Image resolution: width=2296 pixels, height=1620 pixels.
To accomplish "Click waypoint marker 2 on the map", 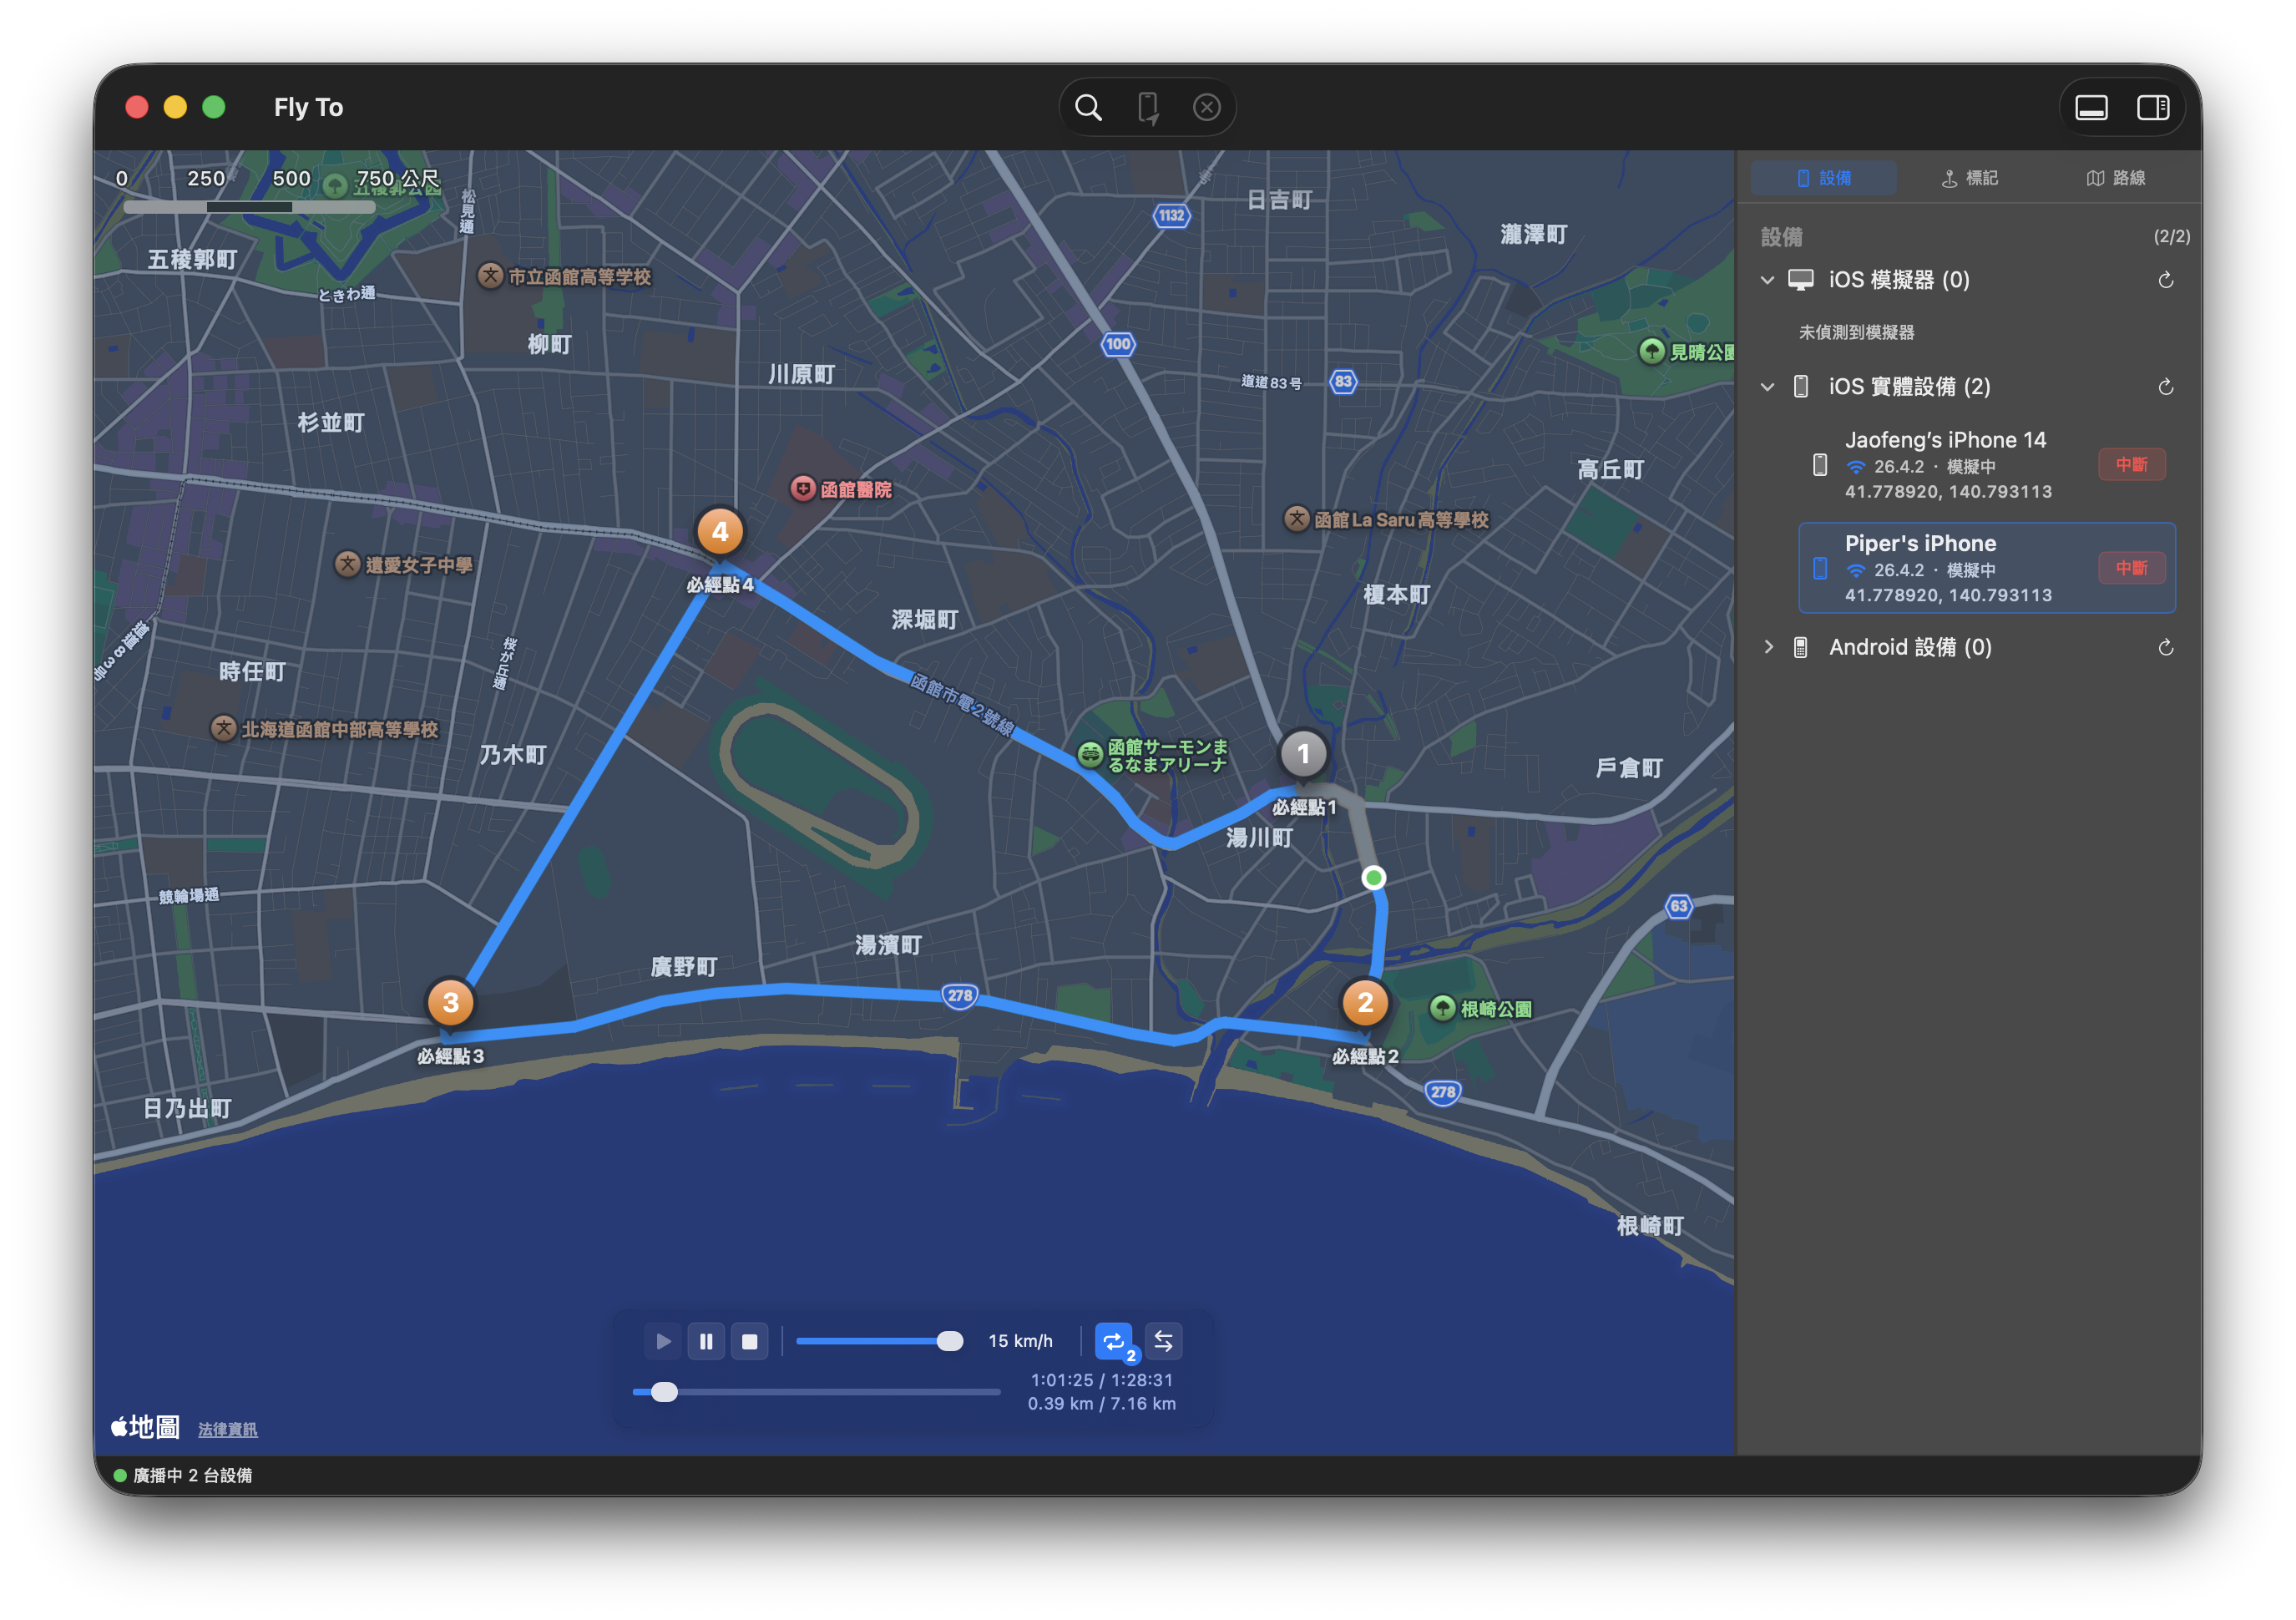I will click(1365, 1003).
